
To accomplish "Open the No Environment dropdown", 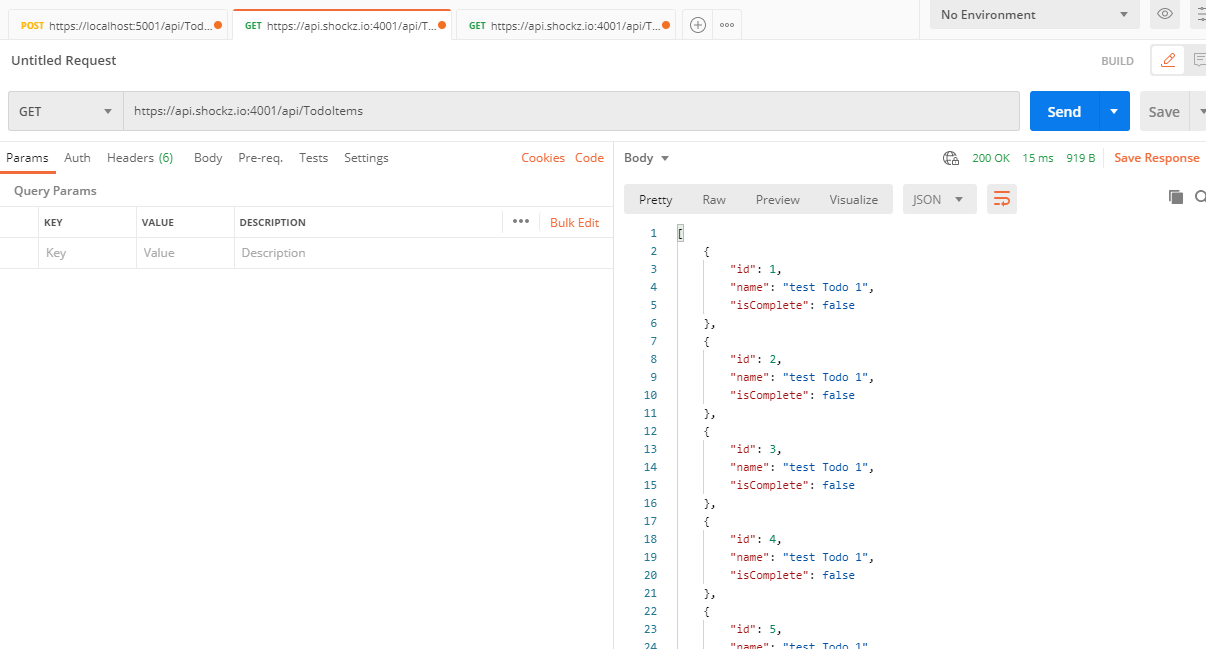I will [1034, 15].
